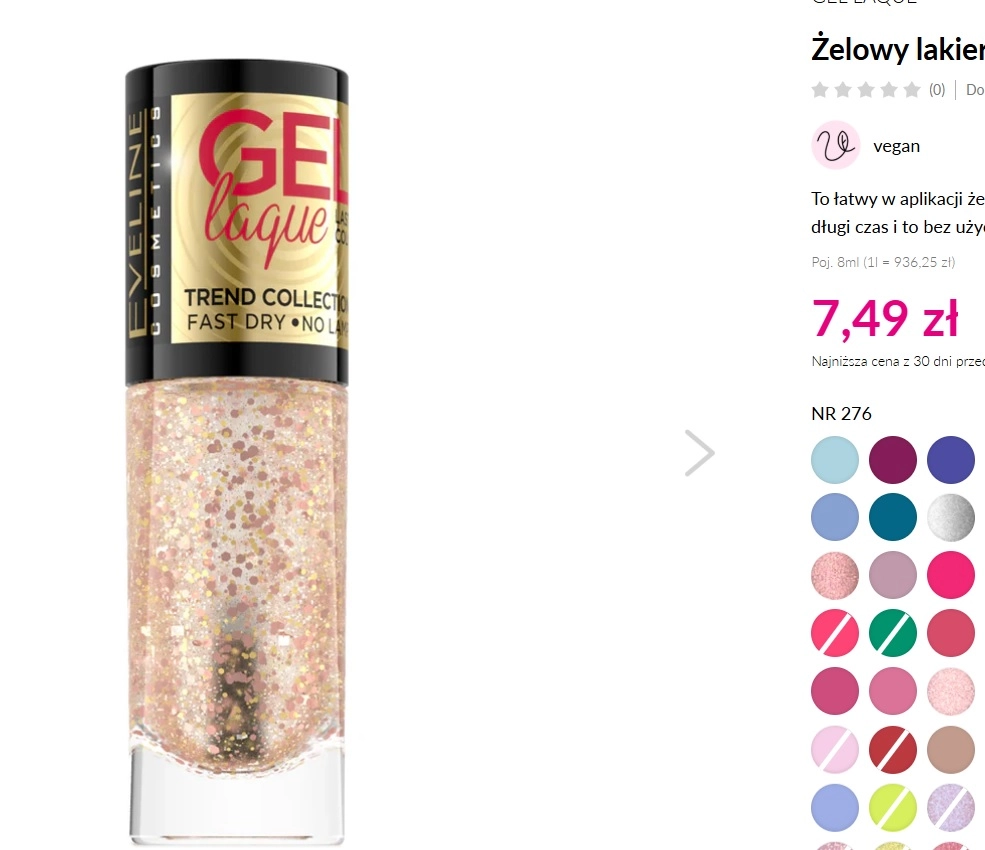Select the dark purple-magenta color swatch
The width and height of the screenshot is (985, 850).
click(893, 460)
